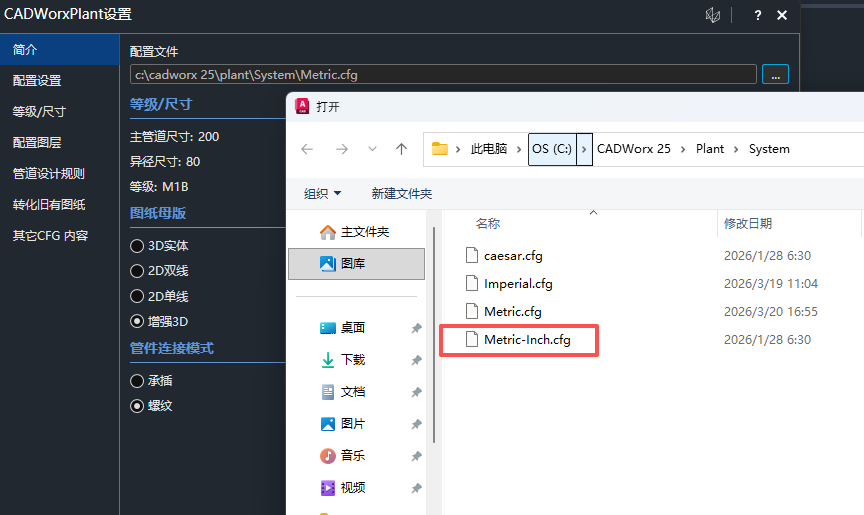Click the help question mark icon
864x515 pixels.
[x=758, y=15]
